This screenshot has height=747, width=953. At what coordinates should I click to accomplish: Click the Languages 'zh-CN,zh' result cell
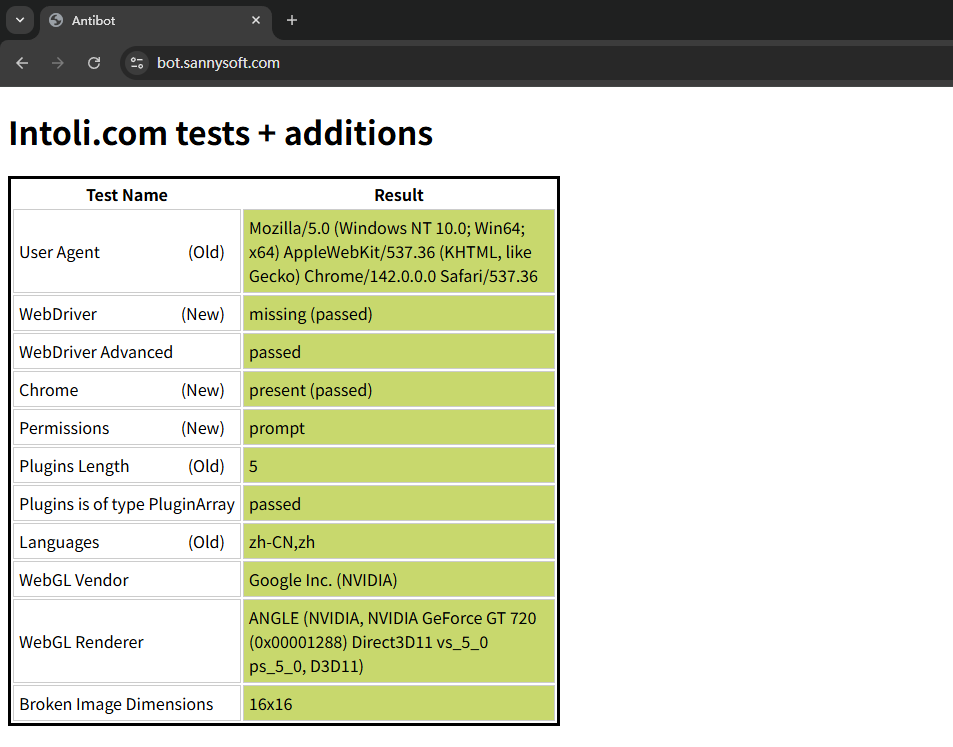click(282, 542)
